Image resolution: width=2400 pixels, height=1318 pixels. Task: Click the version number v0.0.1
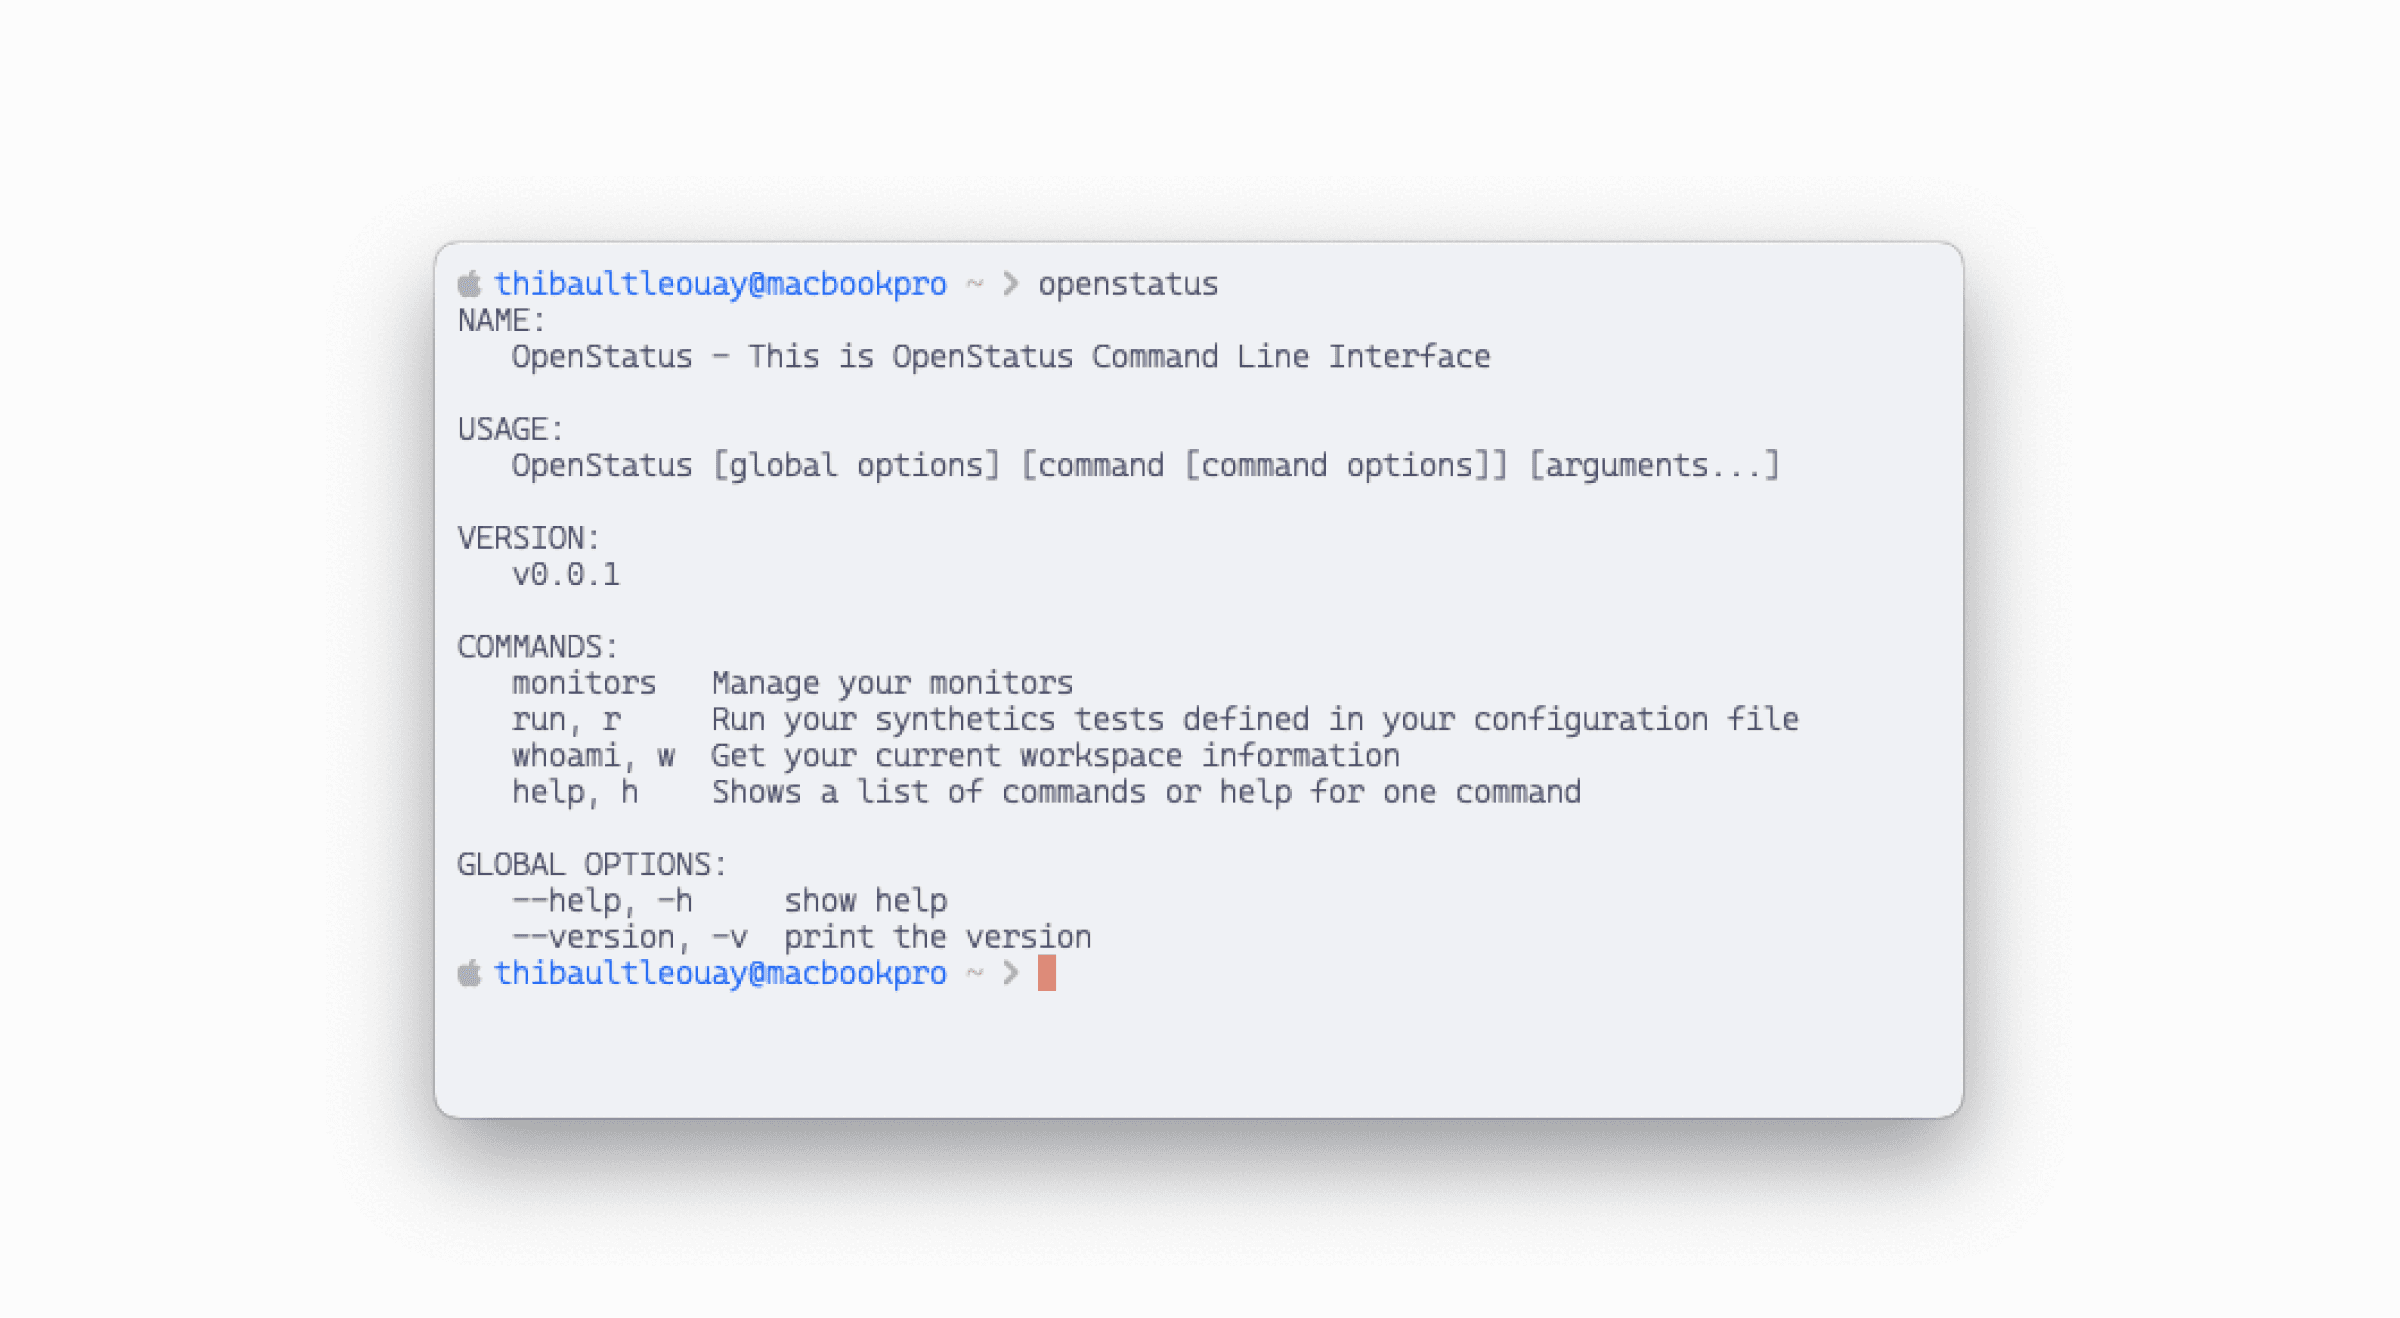pos(566,575)
